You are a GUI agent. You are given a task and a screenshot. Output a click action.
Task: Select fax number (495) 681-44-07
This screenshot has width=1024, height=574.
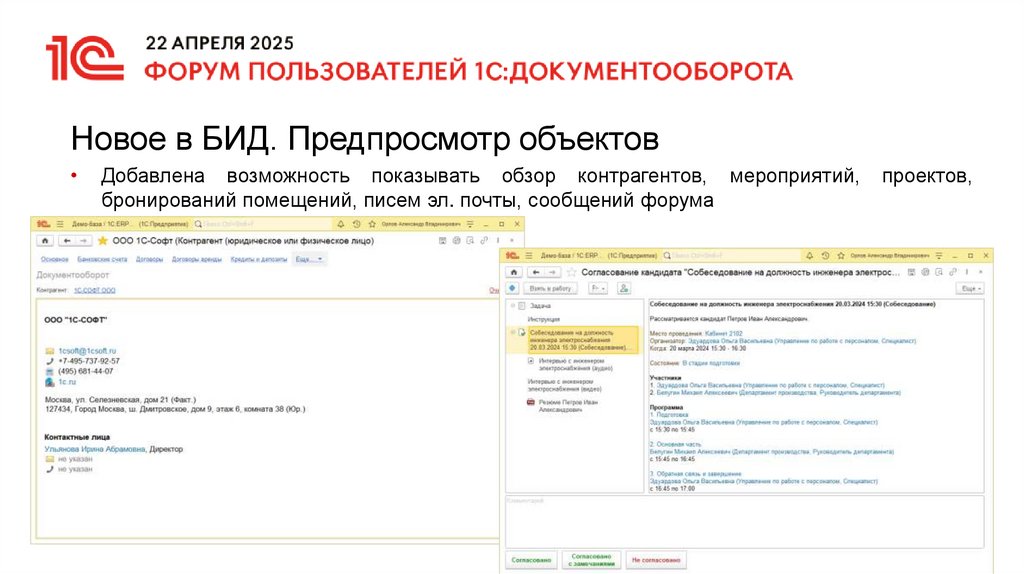pos(86,372)
